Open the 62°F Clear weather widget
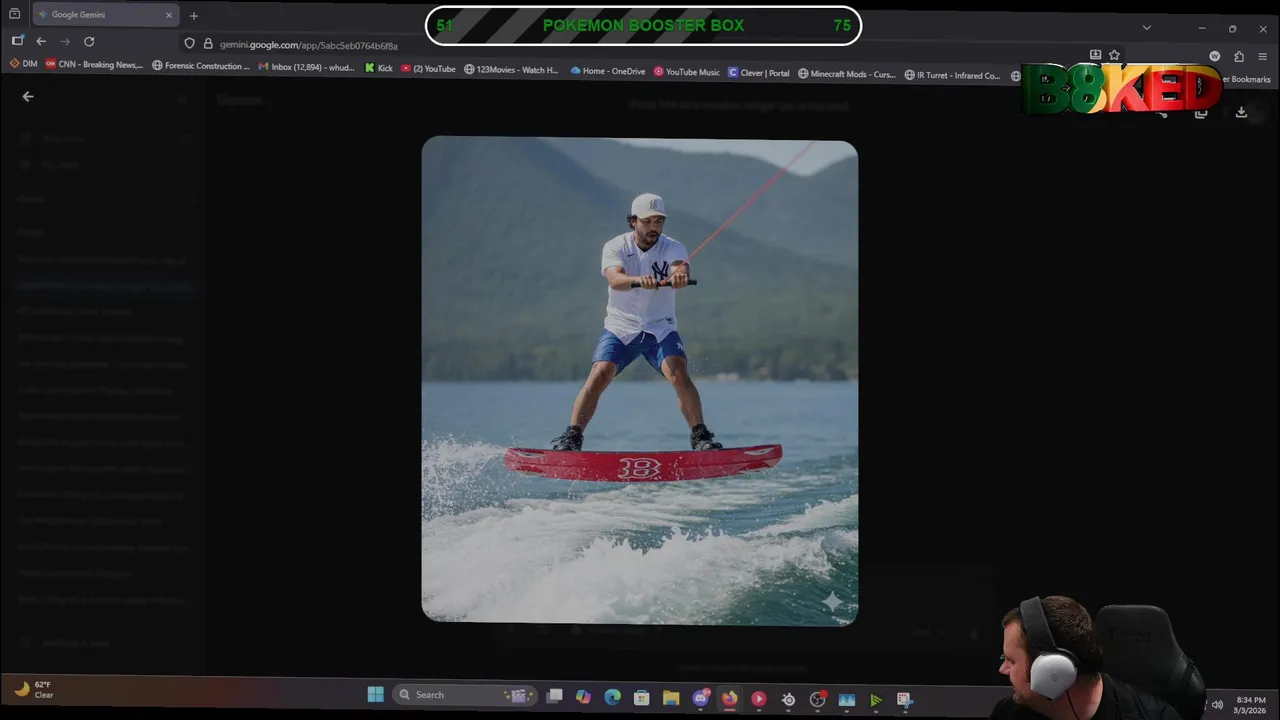 33,689
